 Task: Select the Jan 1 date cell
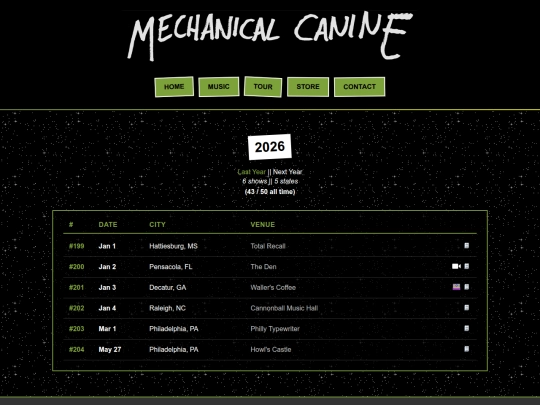point(107,246)
